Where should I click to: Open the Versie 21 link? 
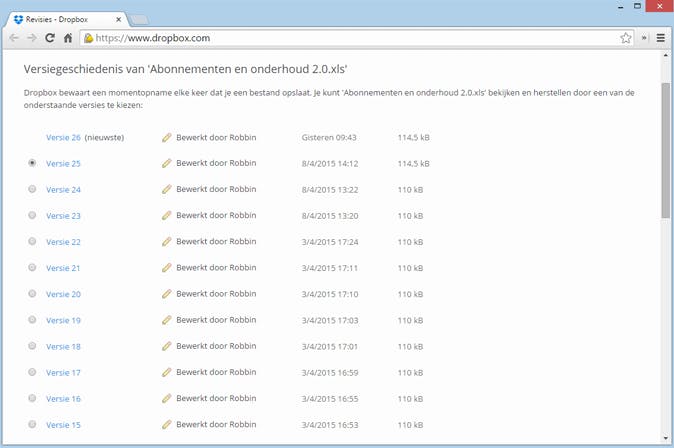[x=63, y=268]
